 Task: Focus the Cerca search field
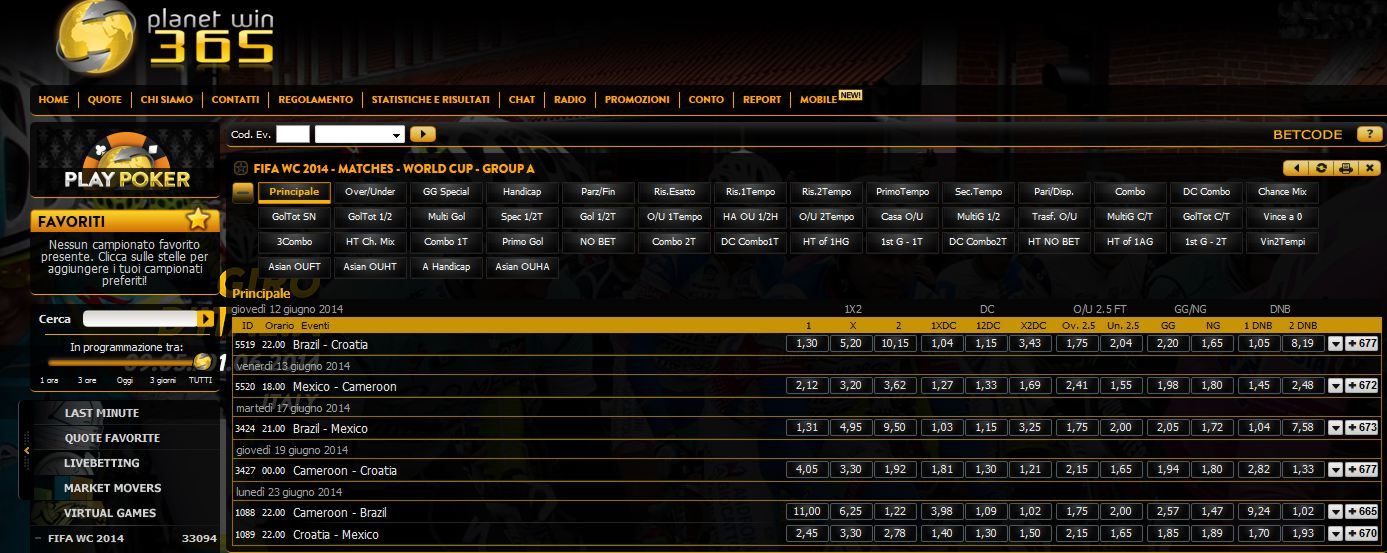[x=140, y=318]
